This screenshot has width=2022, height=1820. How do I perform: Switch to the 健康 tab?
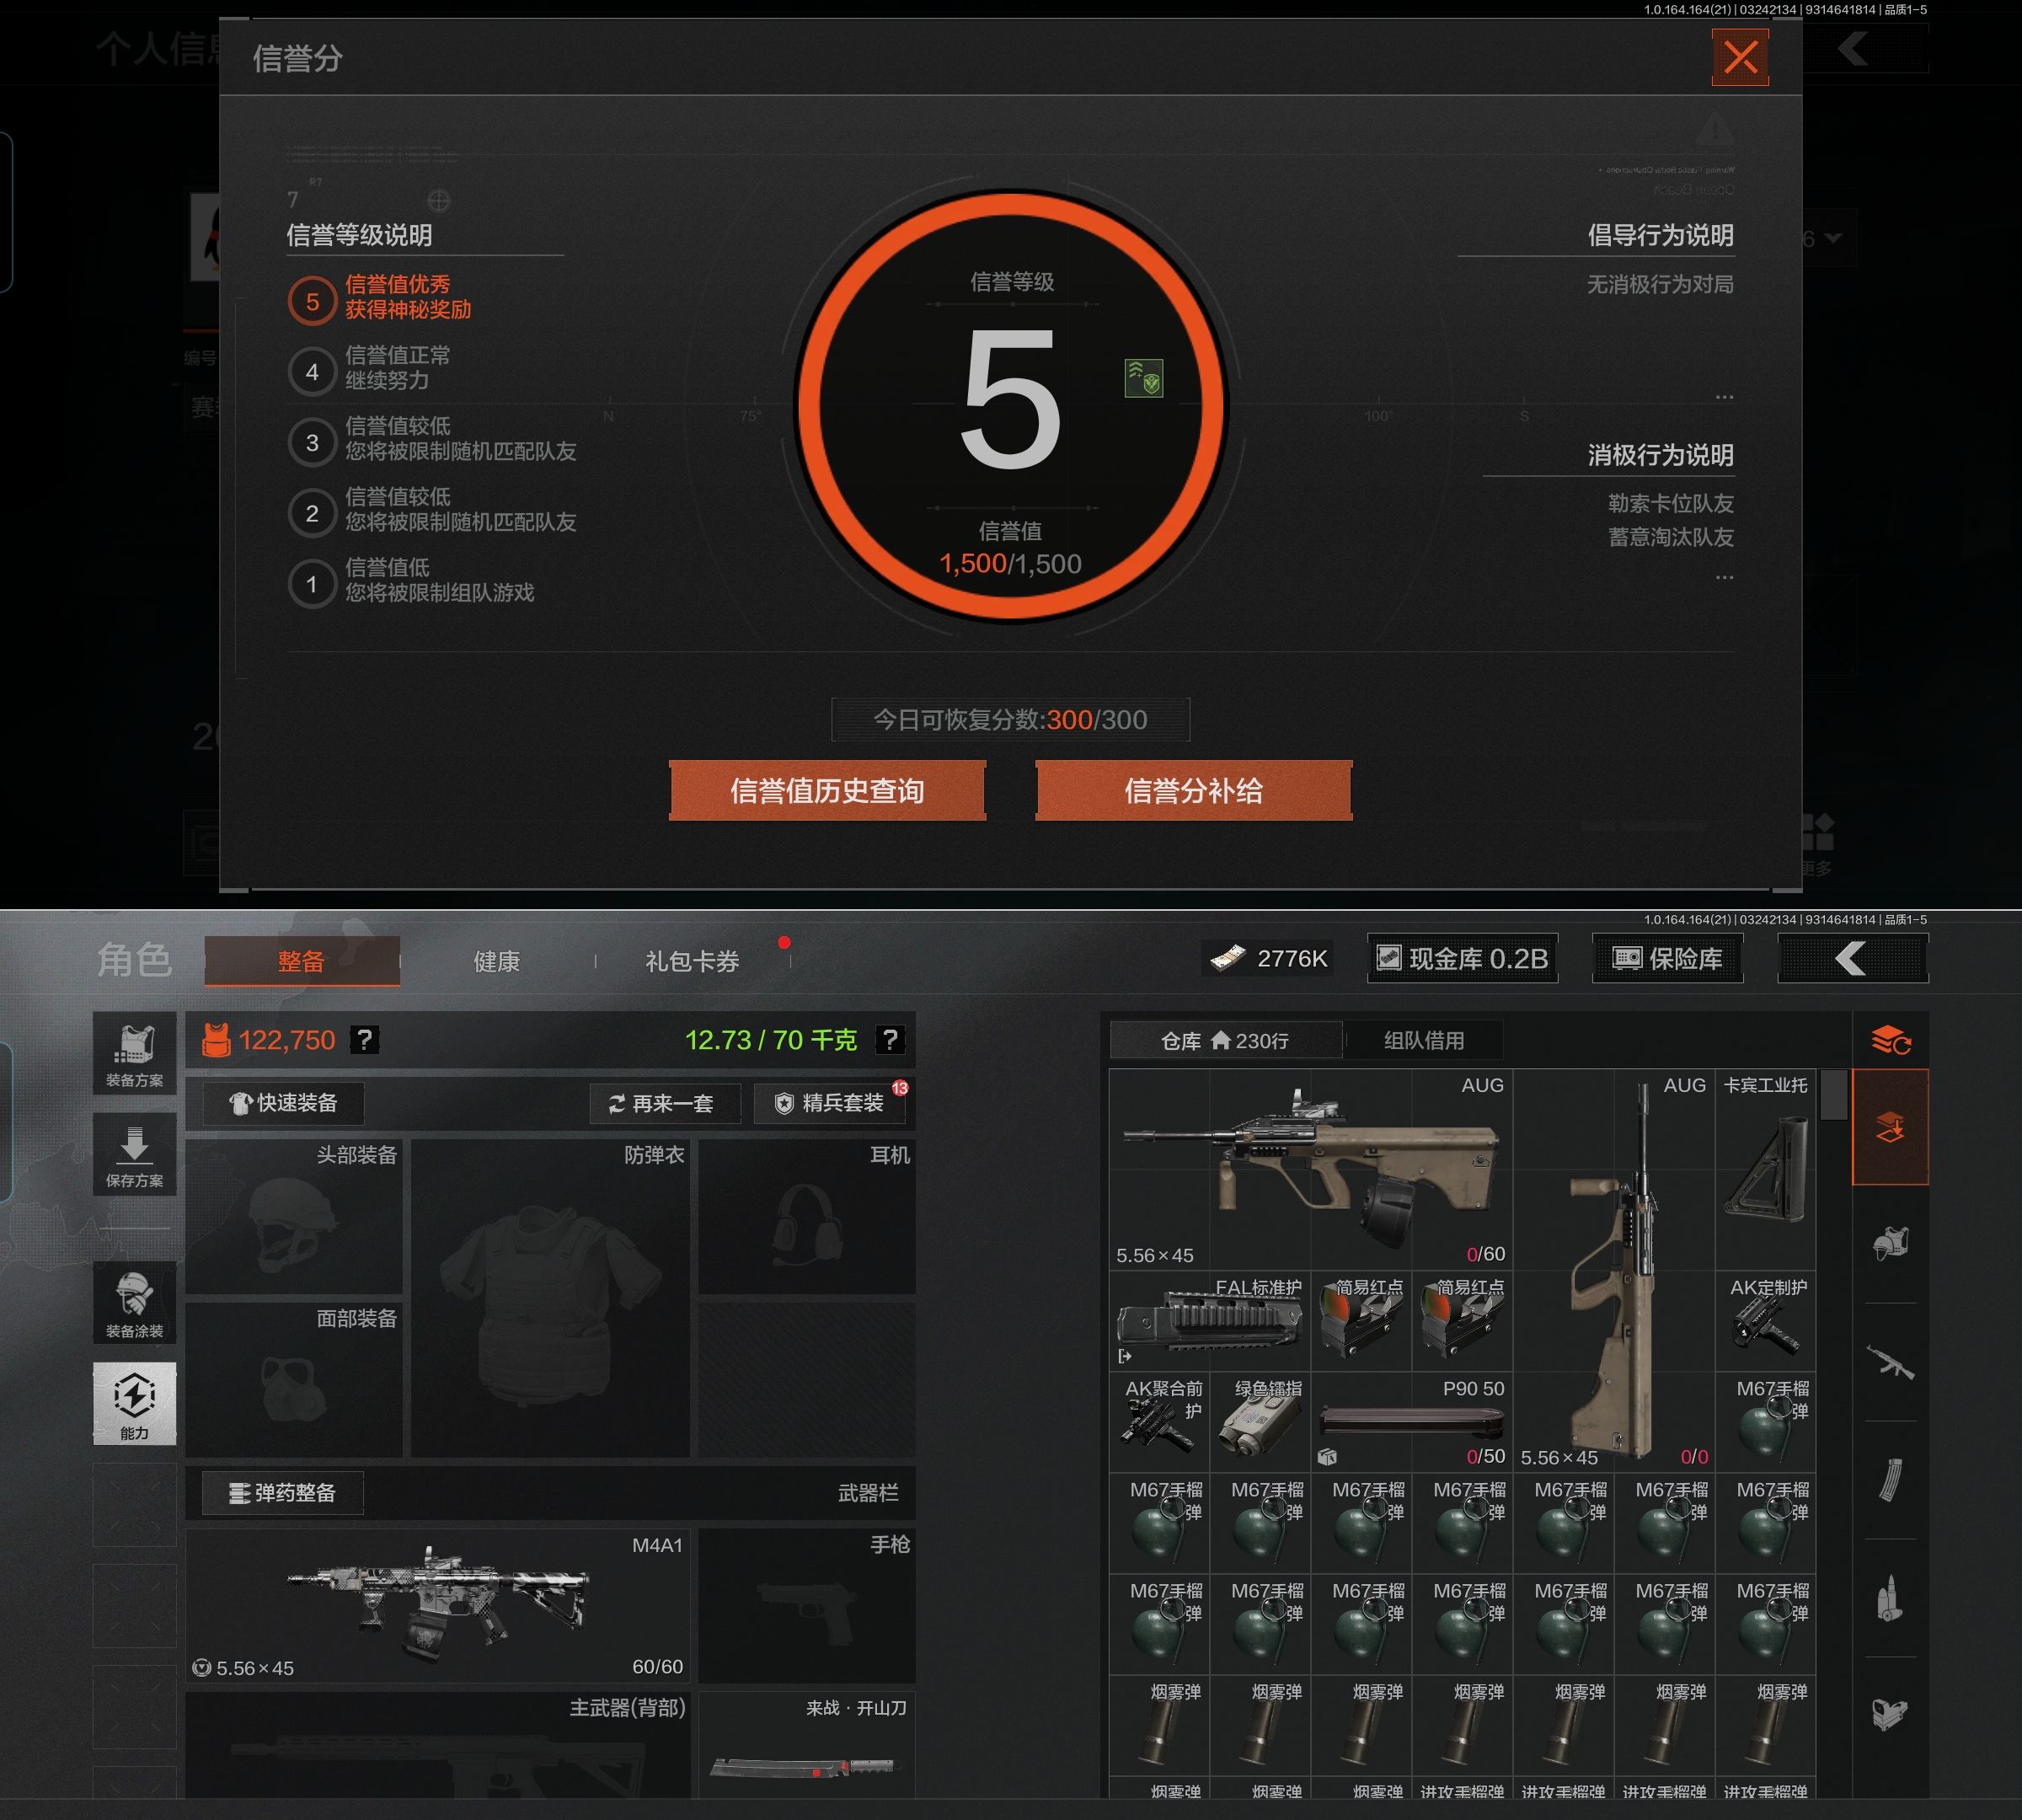[496, 961]
